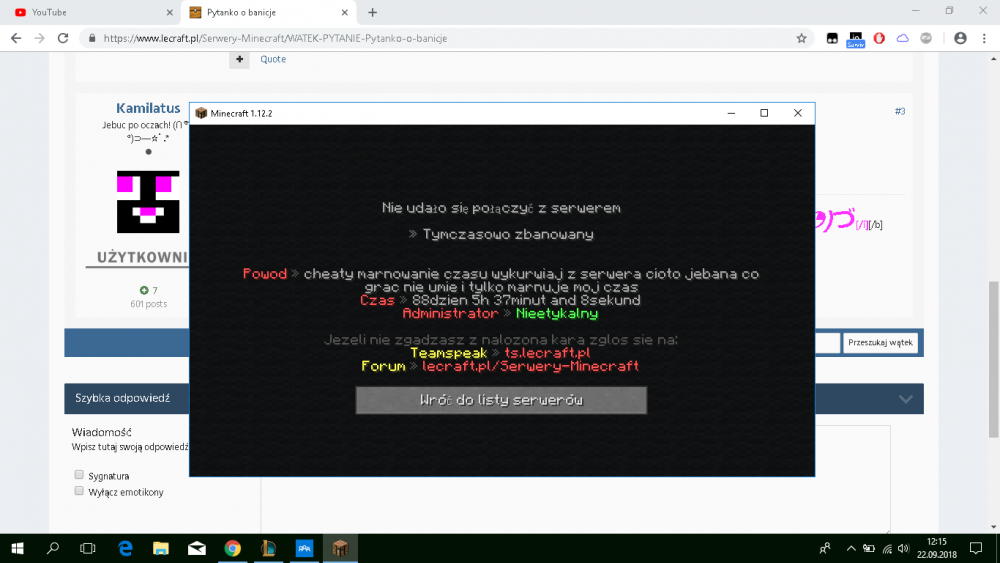Image resolution: width=1000 pixels, height=563 pixels.
Task: Check the battery status tray icon
Action: tap(869, 548)
